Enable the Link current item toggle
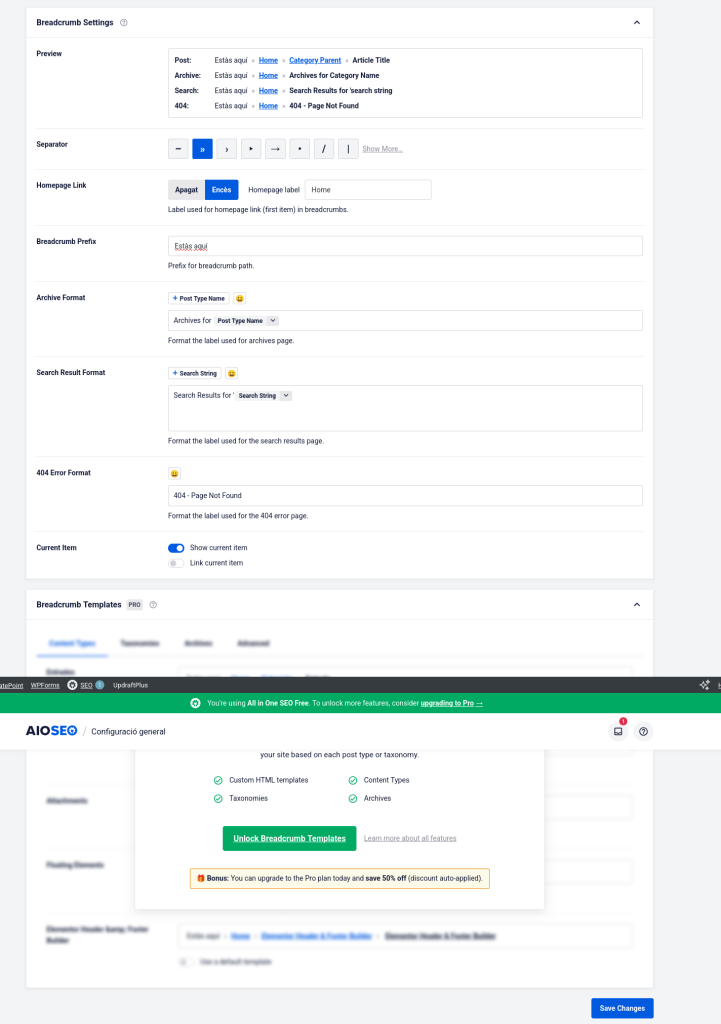The height and width of the screenshot is (1024, 721). coord(176,563)
